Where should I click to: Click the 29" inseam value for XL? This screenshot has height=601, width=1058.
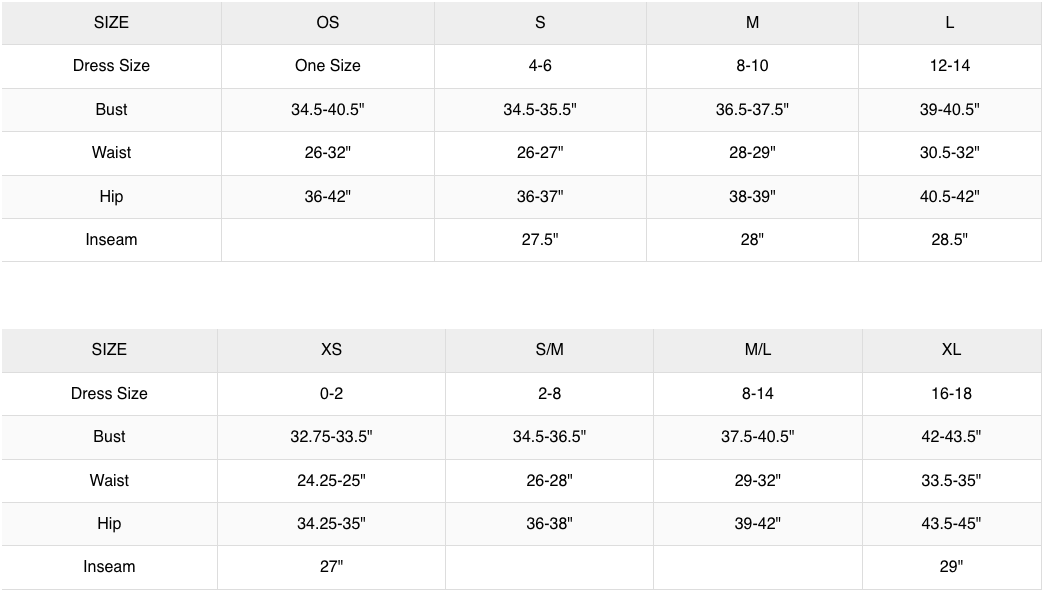coord(951,567)
